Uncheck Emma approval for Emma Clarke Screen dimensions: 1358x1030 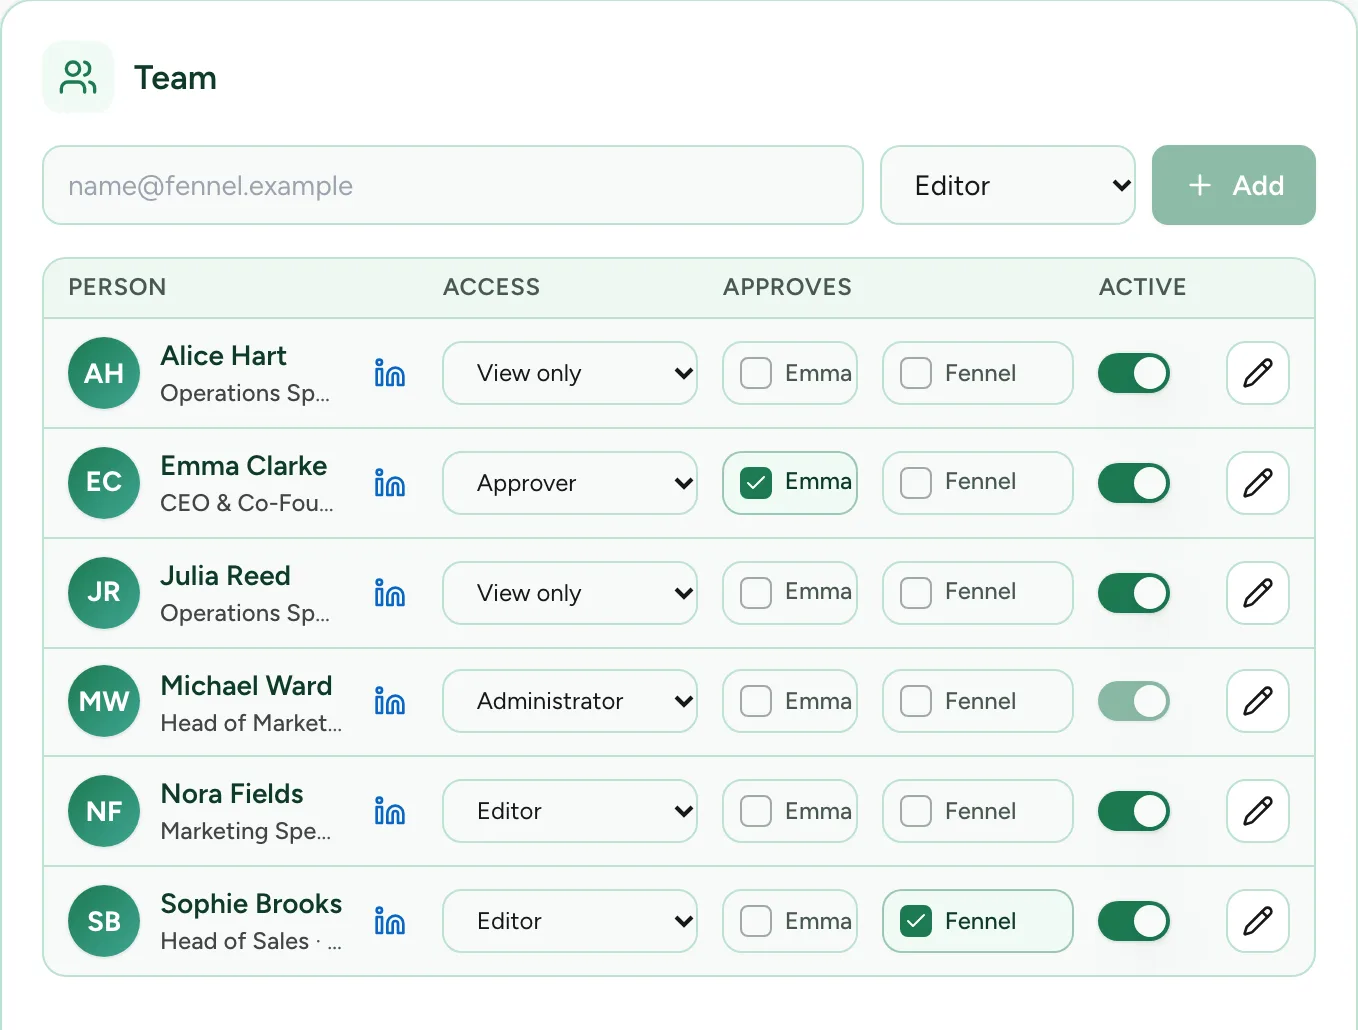pos(756,483)
